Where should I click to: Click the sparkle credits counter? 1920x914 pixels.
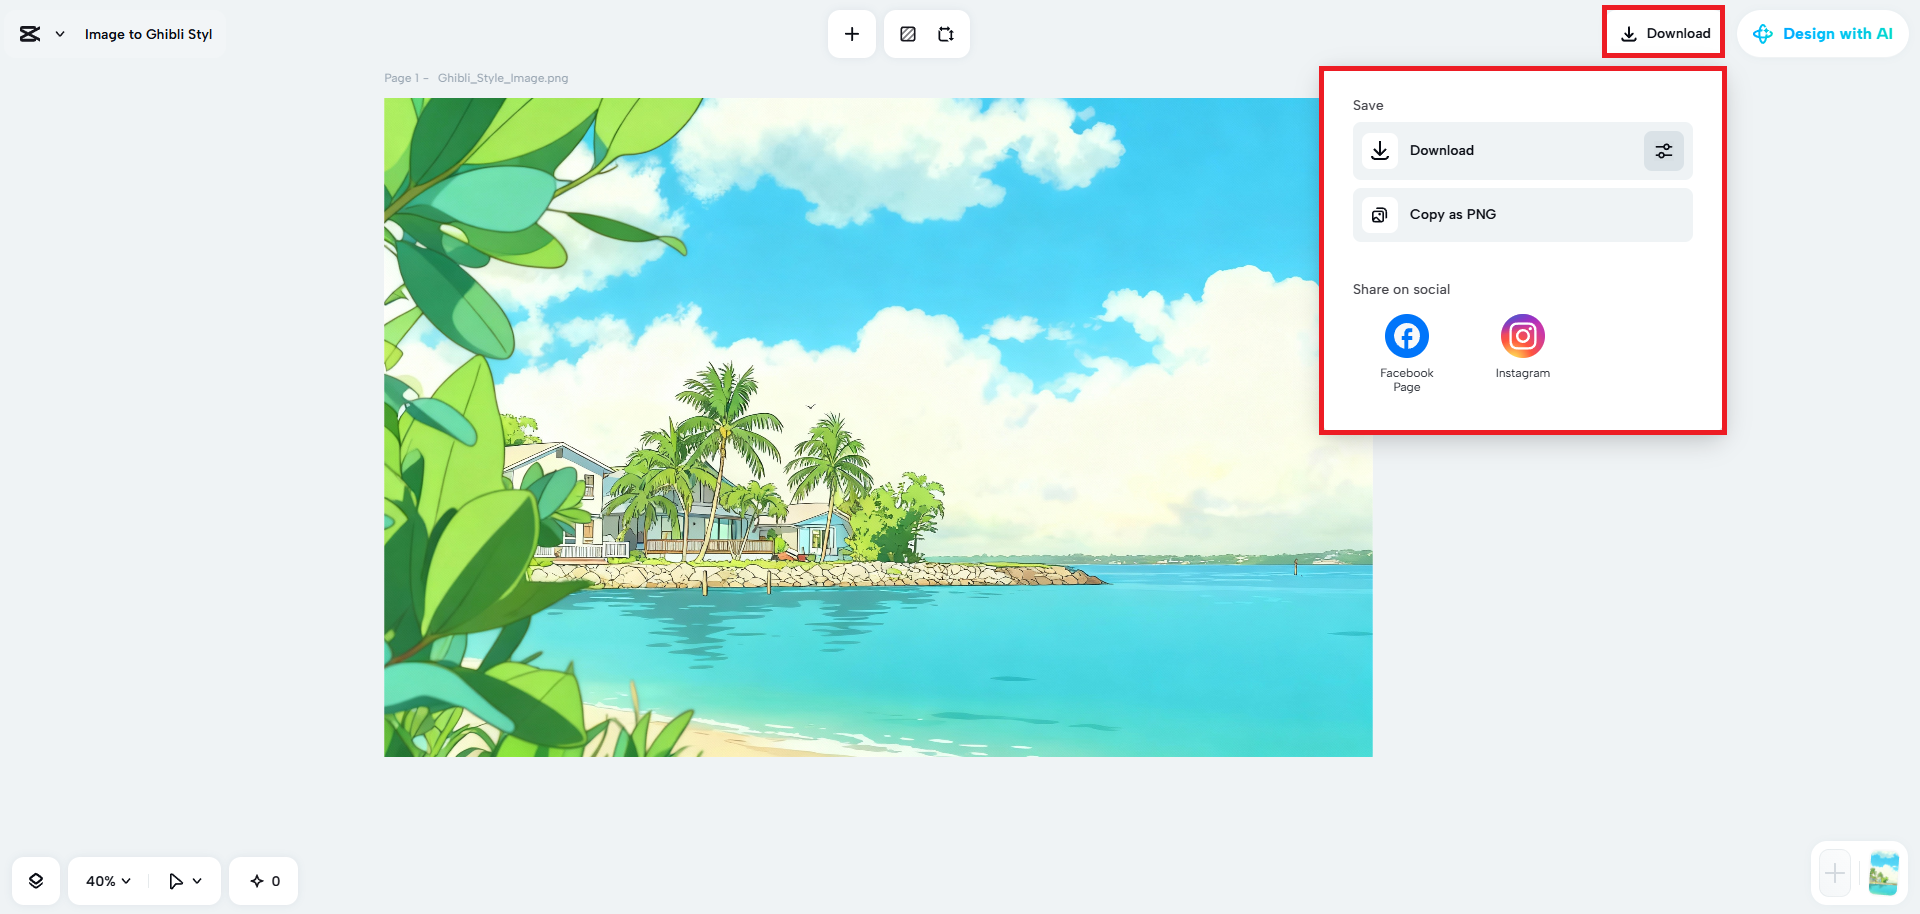264,881
